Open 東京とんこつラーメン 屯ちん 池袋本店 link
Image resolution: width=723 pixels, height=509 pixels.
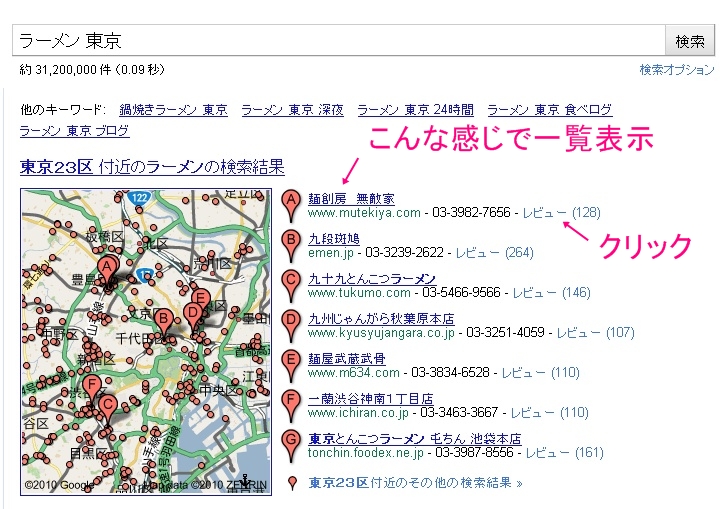[415, 438]
